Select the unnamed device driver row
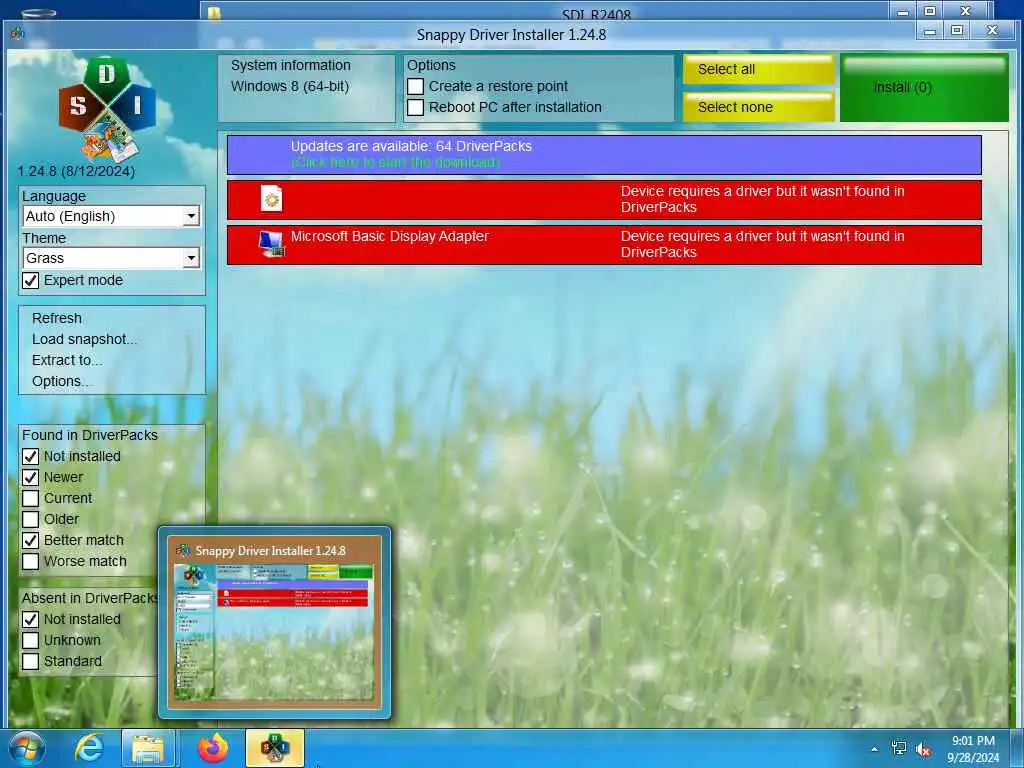This screenshot has height=768, width=1024. pos(604,200)
